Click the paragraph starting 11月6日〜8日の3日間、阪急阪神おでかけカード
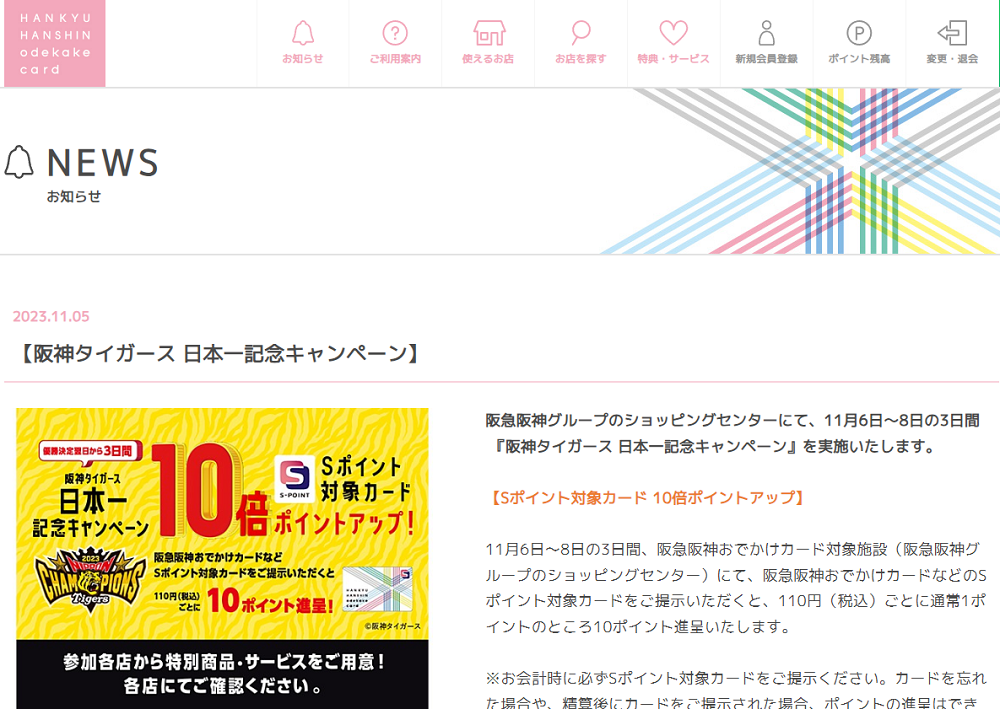The height and width of the screenshot is (709, 1000). [x=736, y=587]
